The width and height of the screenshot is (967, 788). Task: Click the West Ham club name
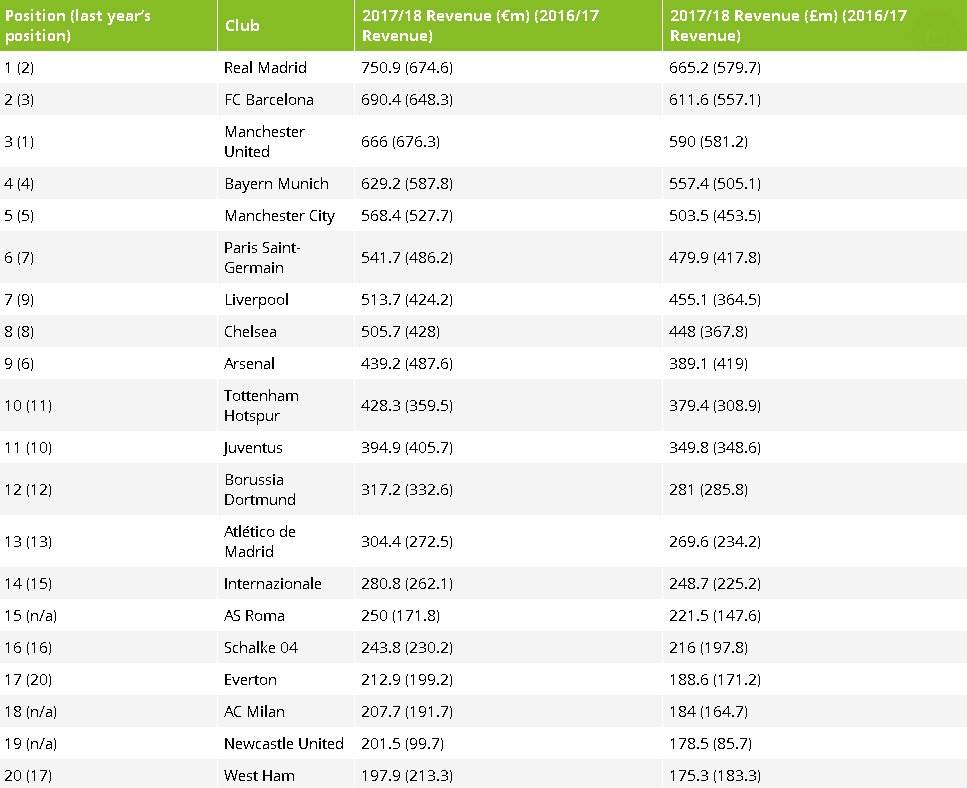(259, 776)
